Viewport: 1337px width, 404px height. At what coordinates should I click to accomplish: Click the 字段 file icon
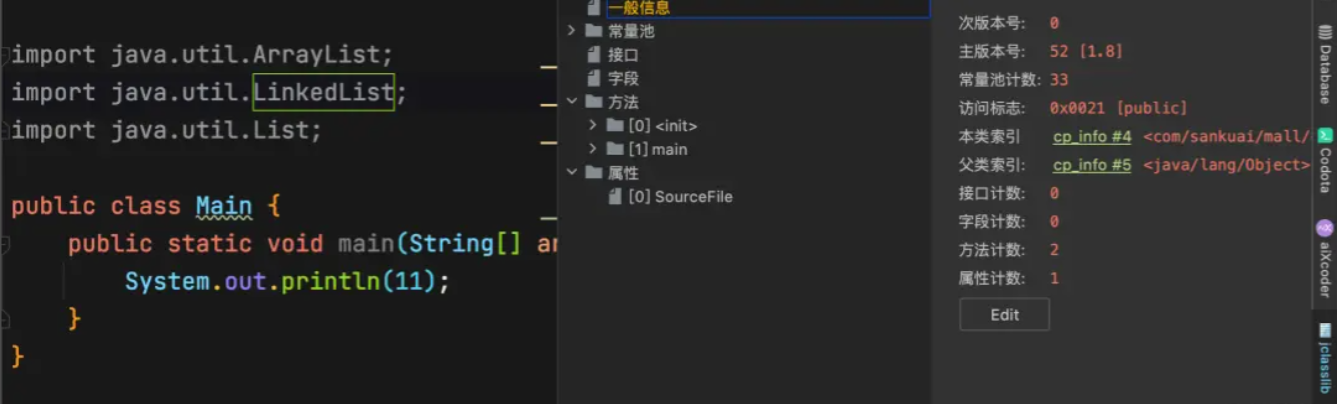pos(595,78)
